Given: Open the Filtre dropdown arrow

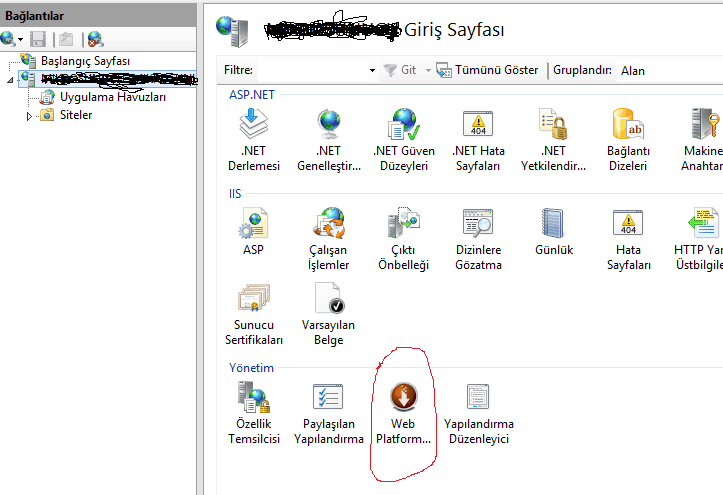Looking at the screenshot, I should coord(372,71).
